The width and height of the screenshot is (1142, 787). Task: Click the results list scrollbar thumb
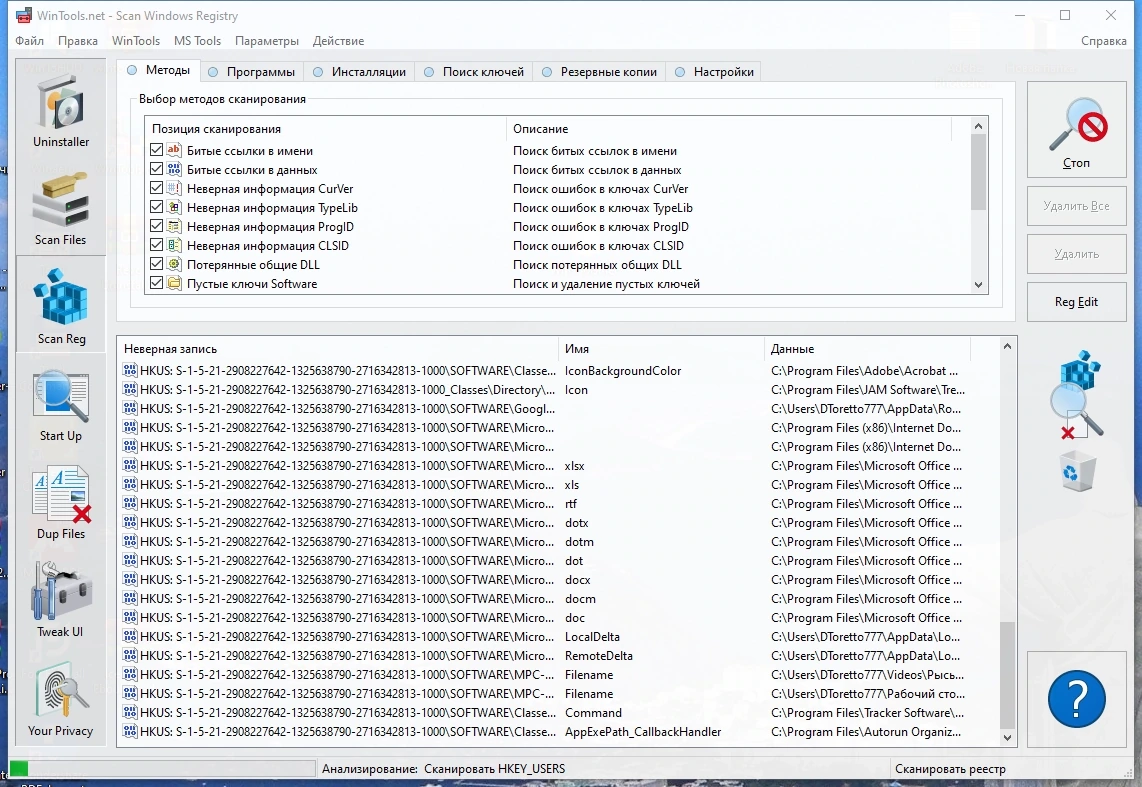1007,675
